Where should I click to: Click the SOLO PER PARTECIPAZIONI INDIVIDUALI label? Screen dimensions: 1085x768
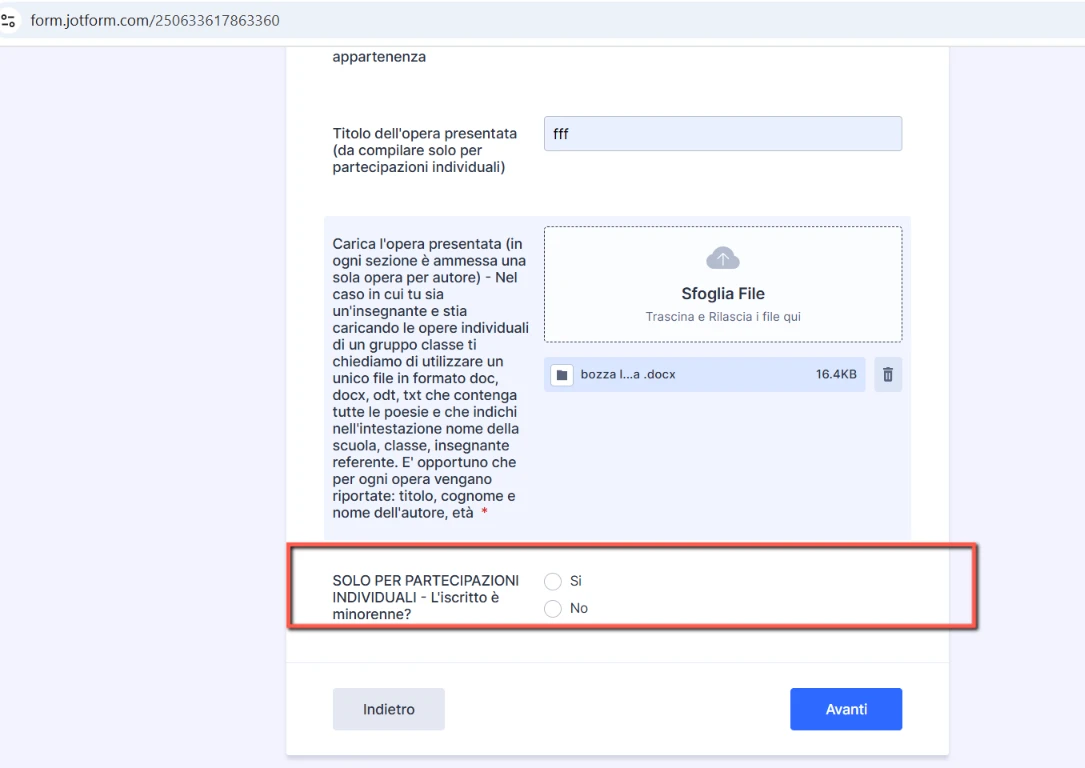click(x=425, y=597)
